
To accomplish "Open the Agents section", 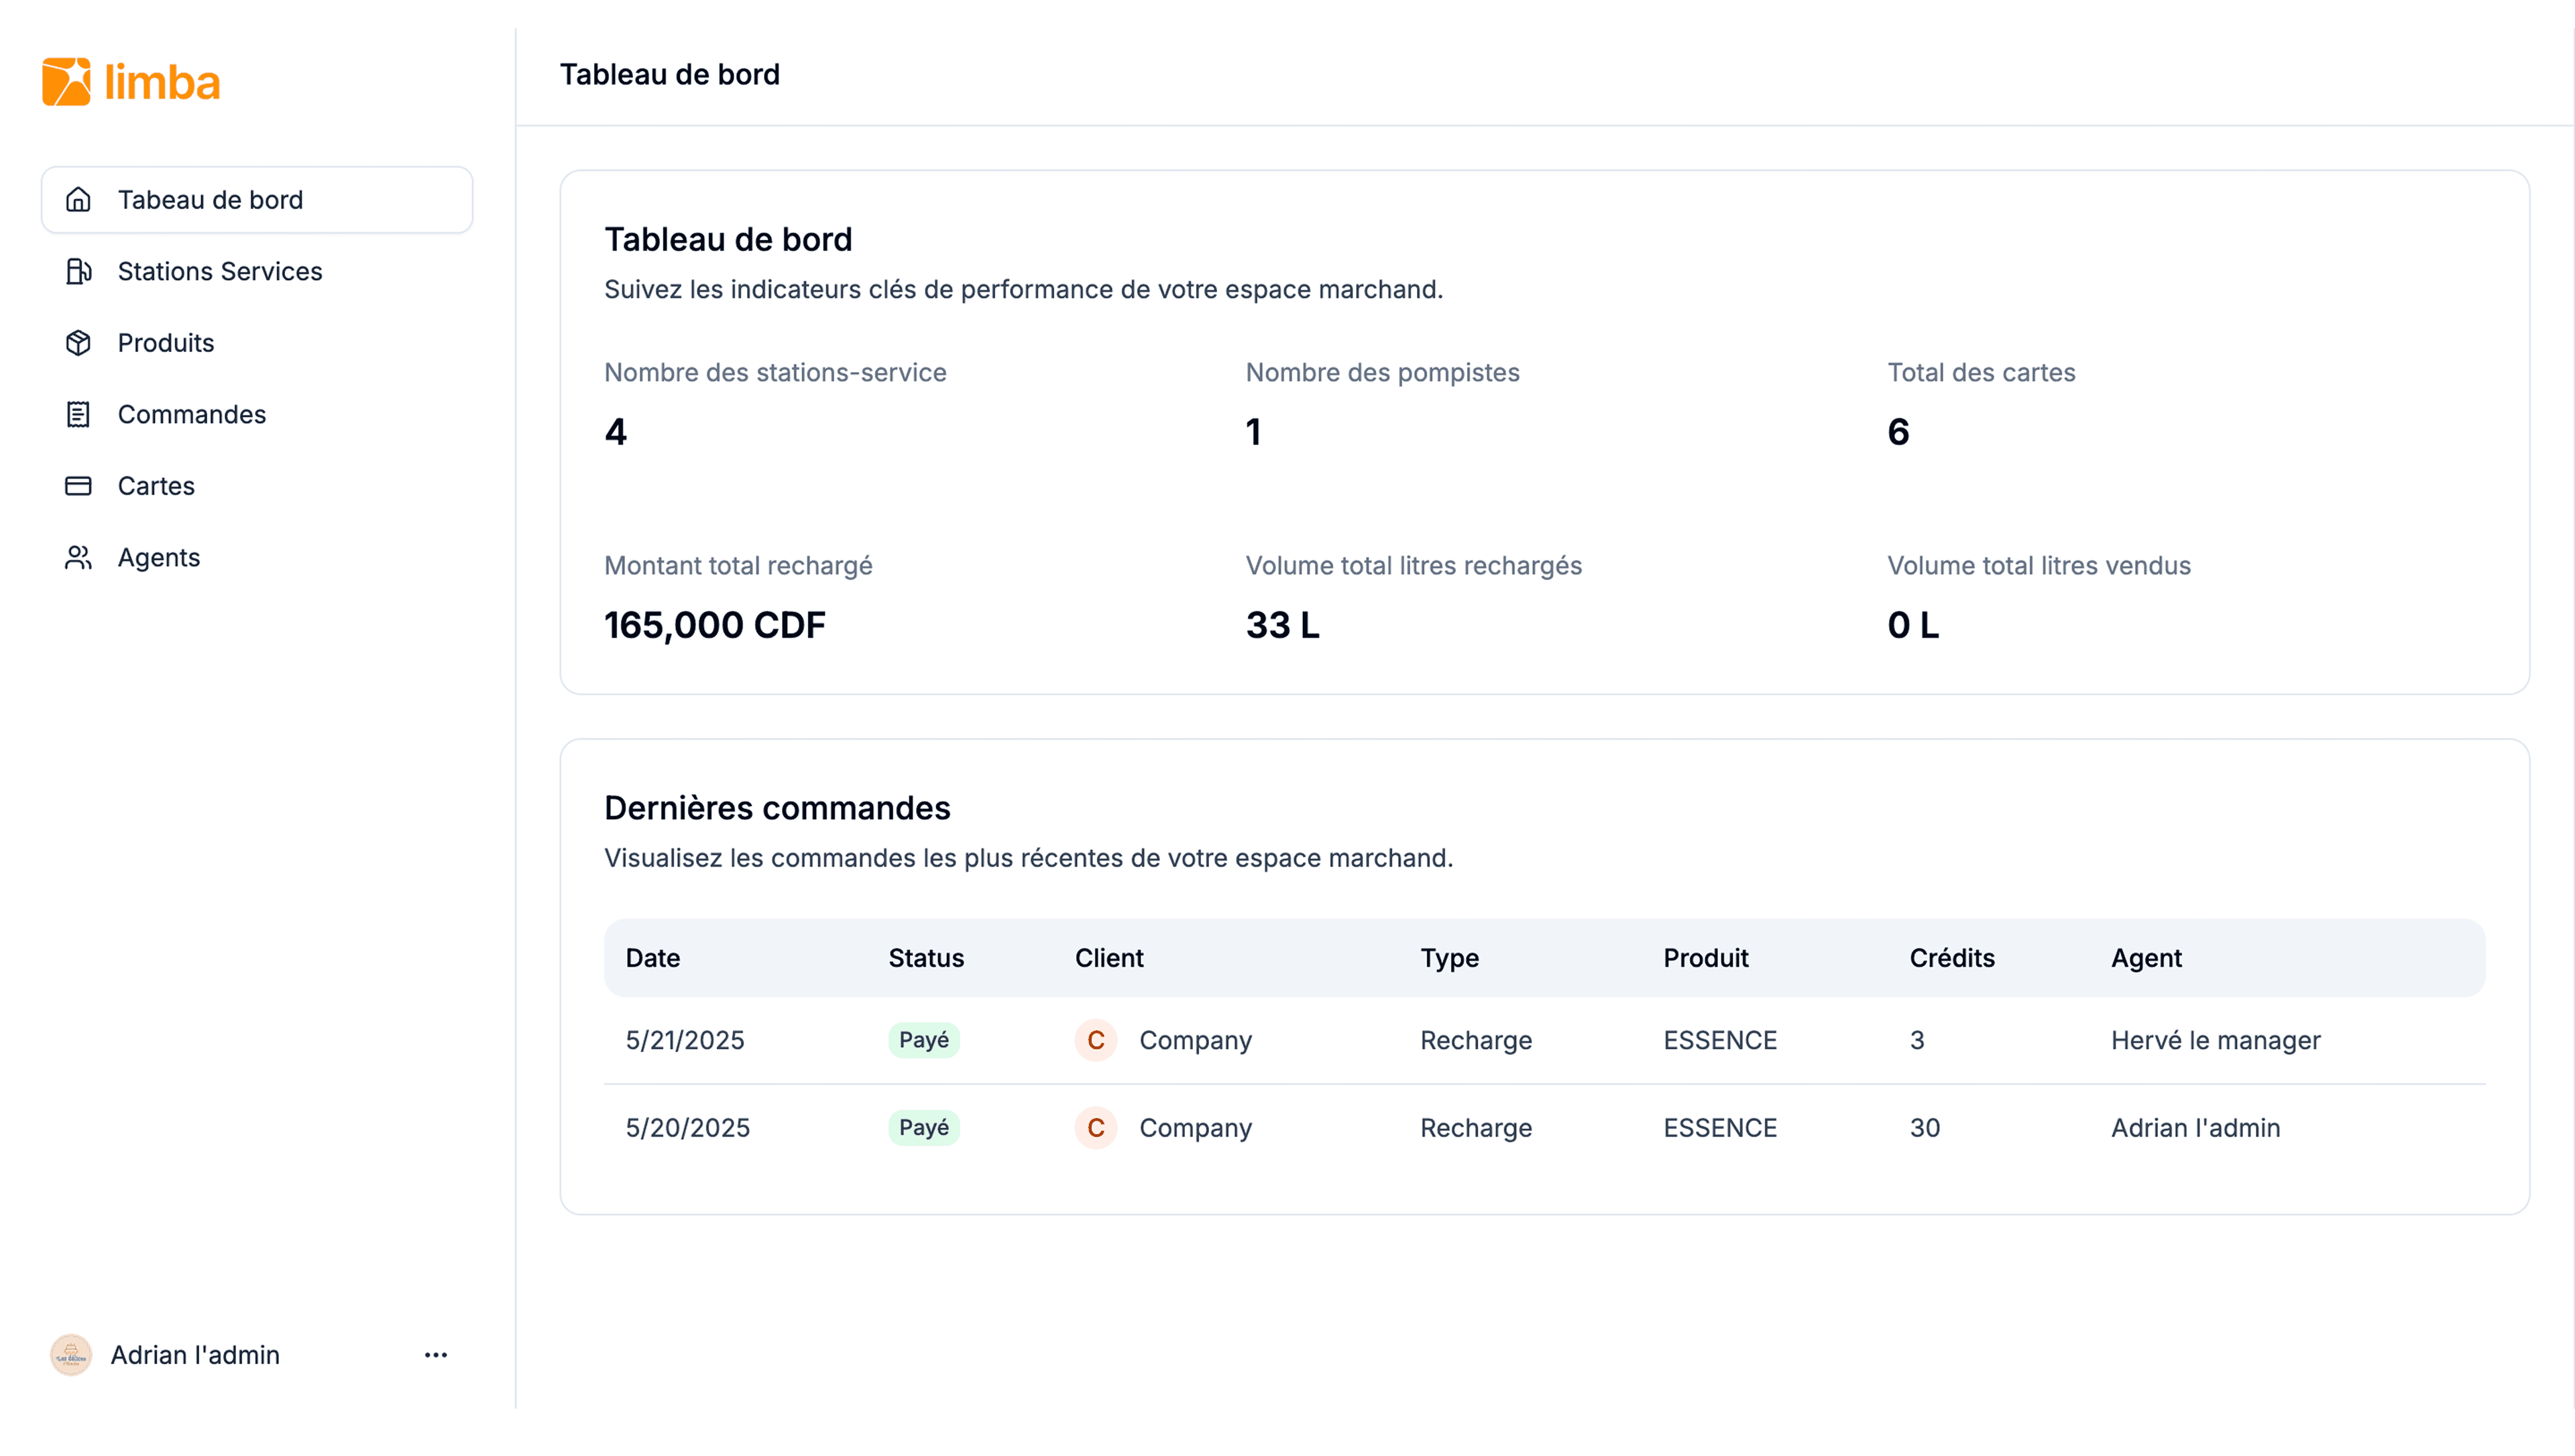I will [159, 557].
